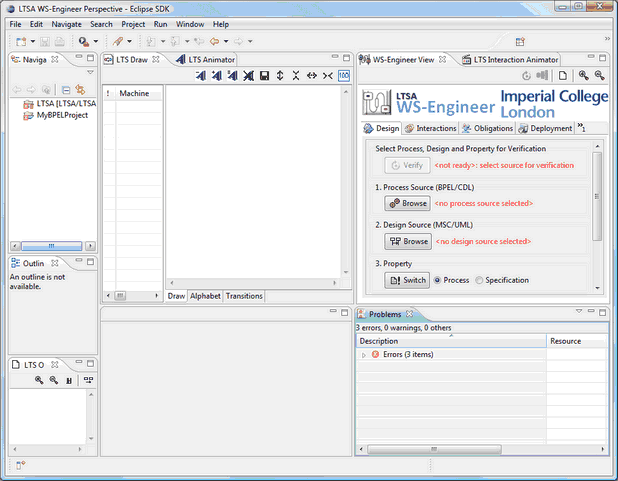This screenshot has width=618, height=481.
Task: Open the Navigator view menu dropdown arrow
Action: tap(89, 73)
